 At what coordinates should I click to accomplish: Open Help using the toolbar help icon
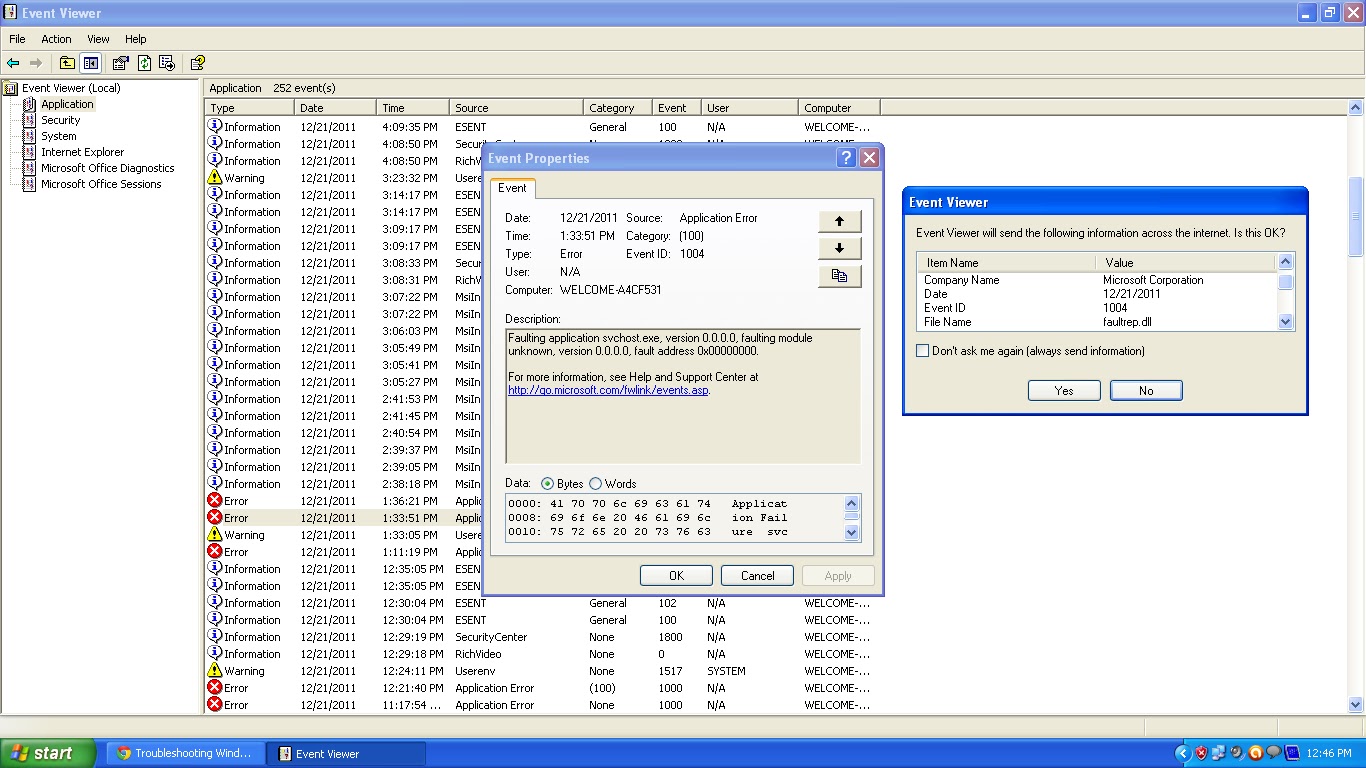click(x=197, y=62)
